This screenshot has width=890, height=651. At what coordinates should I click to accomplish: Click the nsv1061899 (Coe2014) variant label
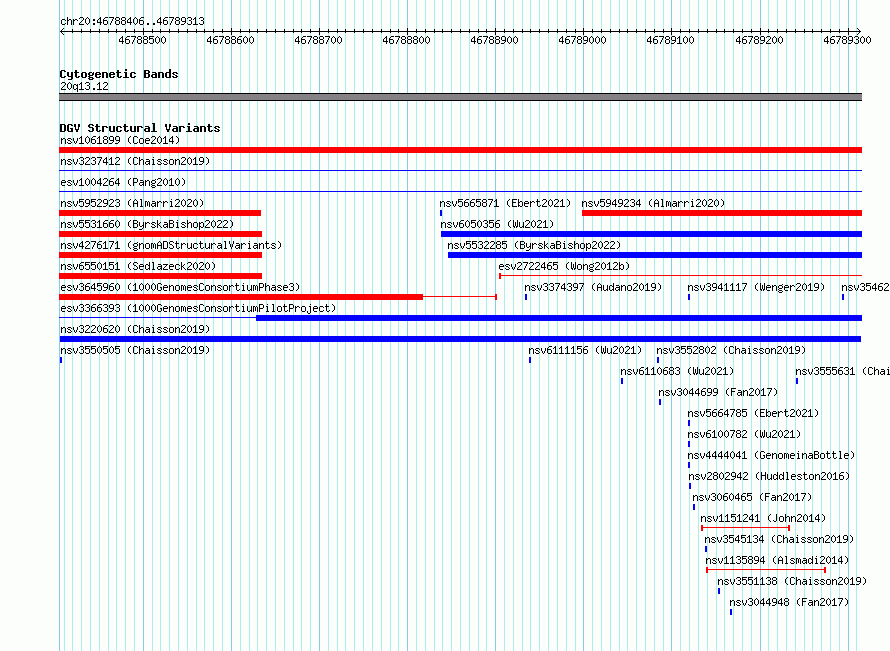click(120, 140)
